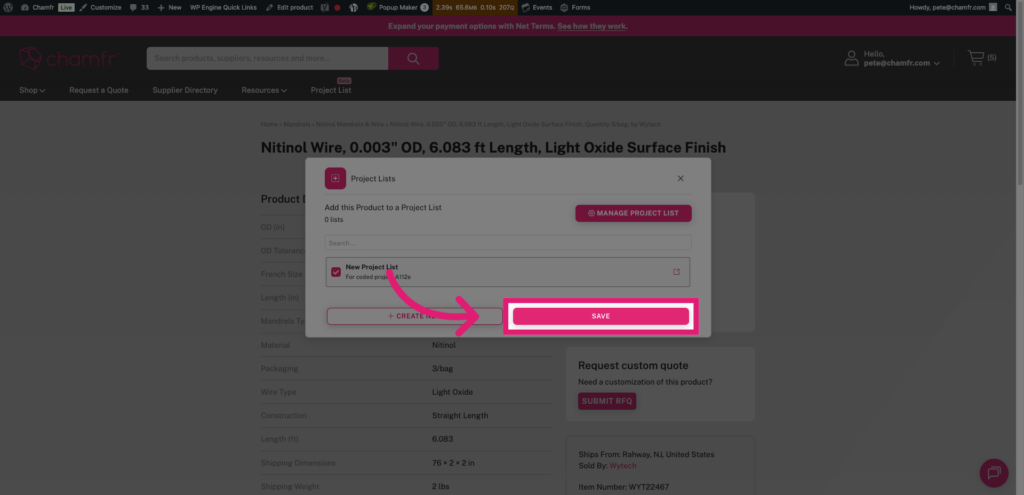The width and height of the screenshot is (1024, 495).
Task: Click the '2 lbs' shipping weight value
Action: coord(441,487)
